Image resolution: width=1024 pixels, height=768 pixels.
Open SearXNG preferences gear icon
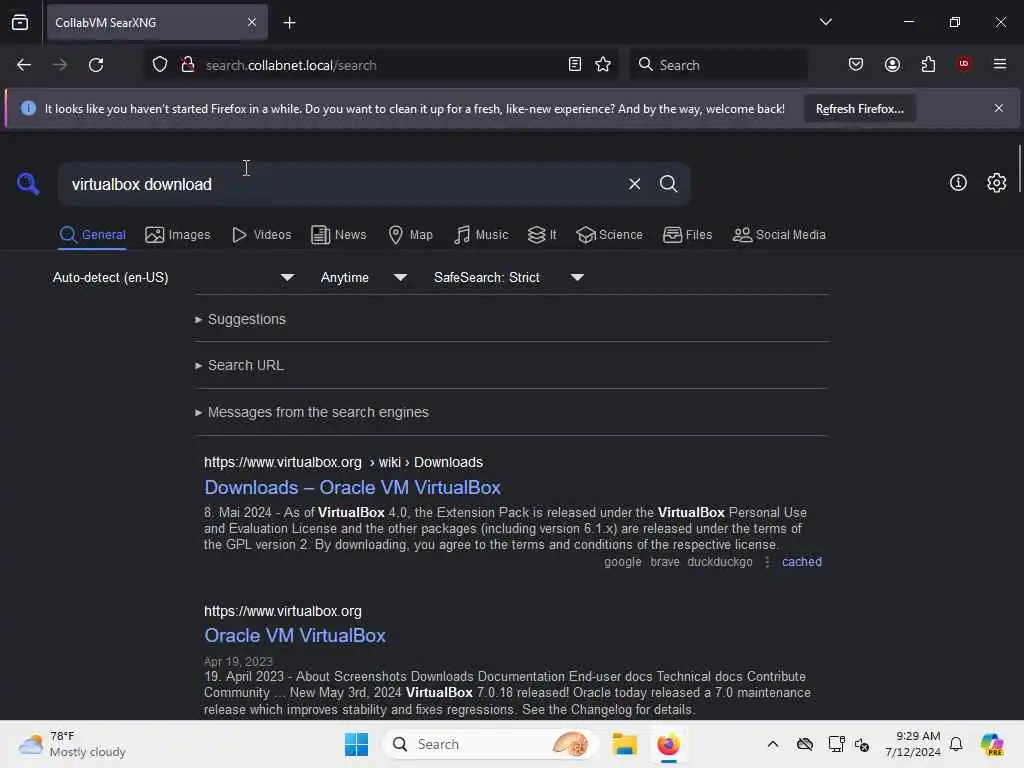[997, 183]
